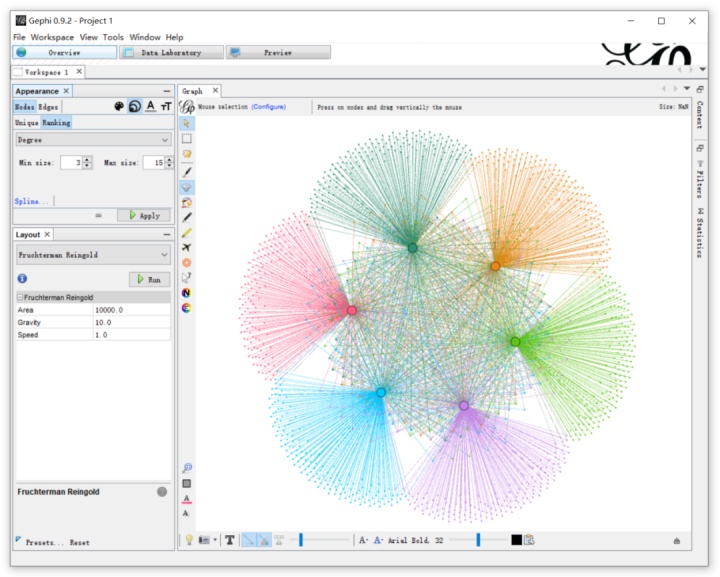Screen dimensions: 720x577
Task: Click the reset nodes color N icon
Action: coord(186,293)
